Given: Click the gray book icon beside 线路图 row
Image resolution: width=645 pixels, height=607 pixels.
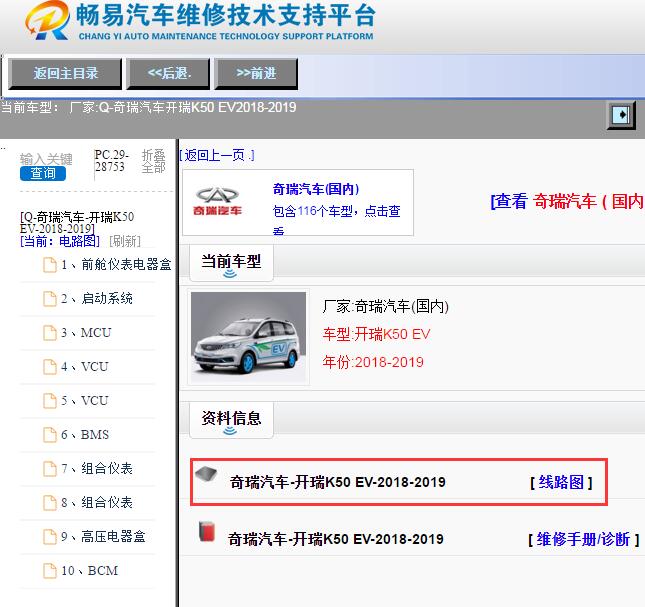Looking at the screenshot, I should pos(206,474).
